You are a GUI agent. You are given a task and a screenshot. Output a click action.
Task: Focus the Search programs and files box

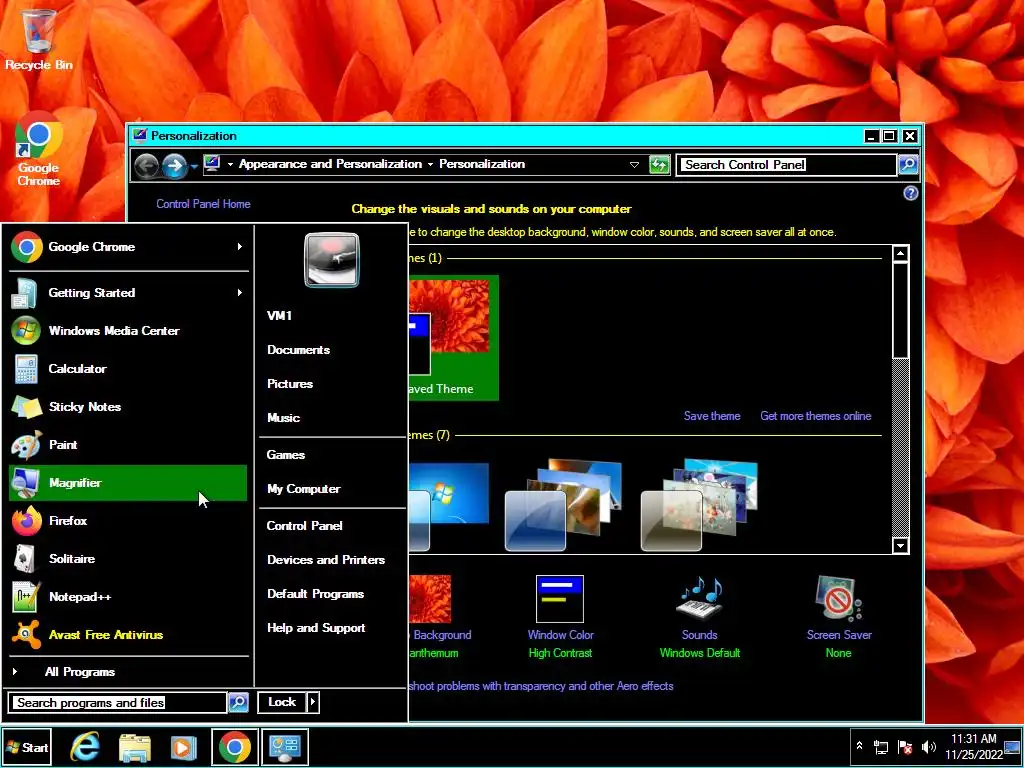[x=118, y=703]
